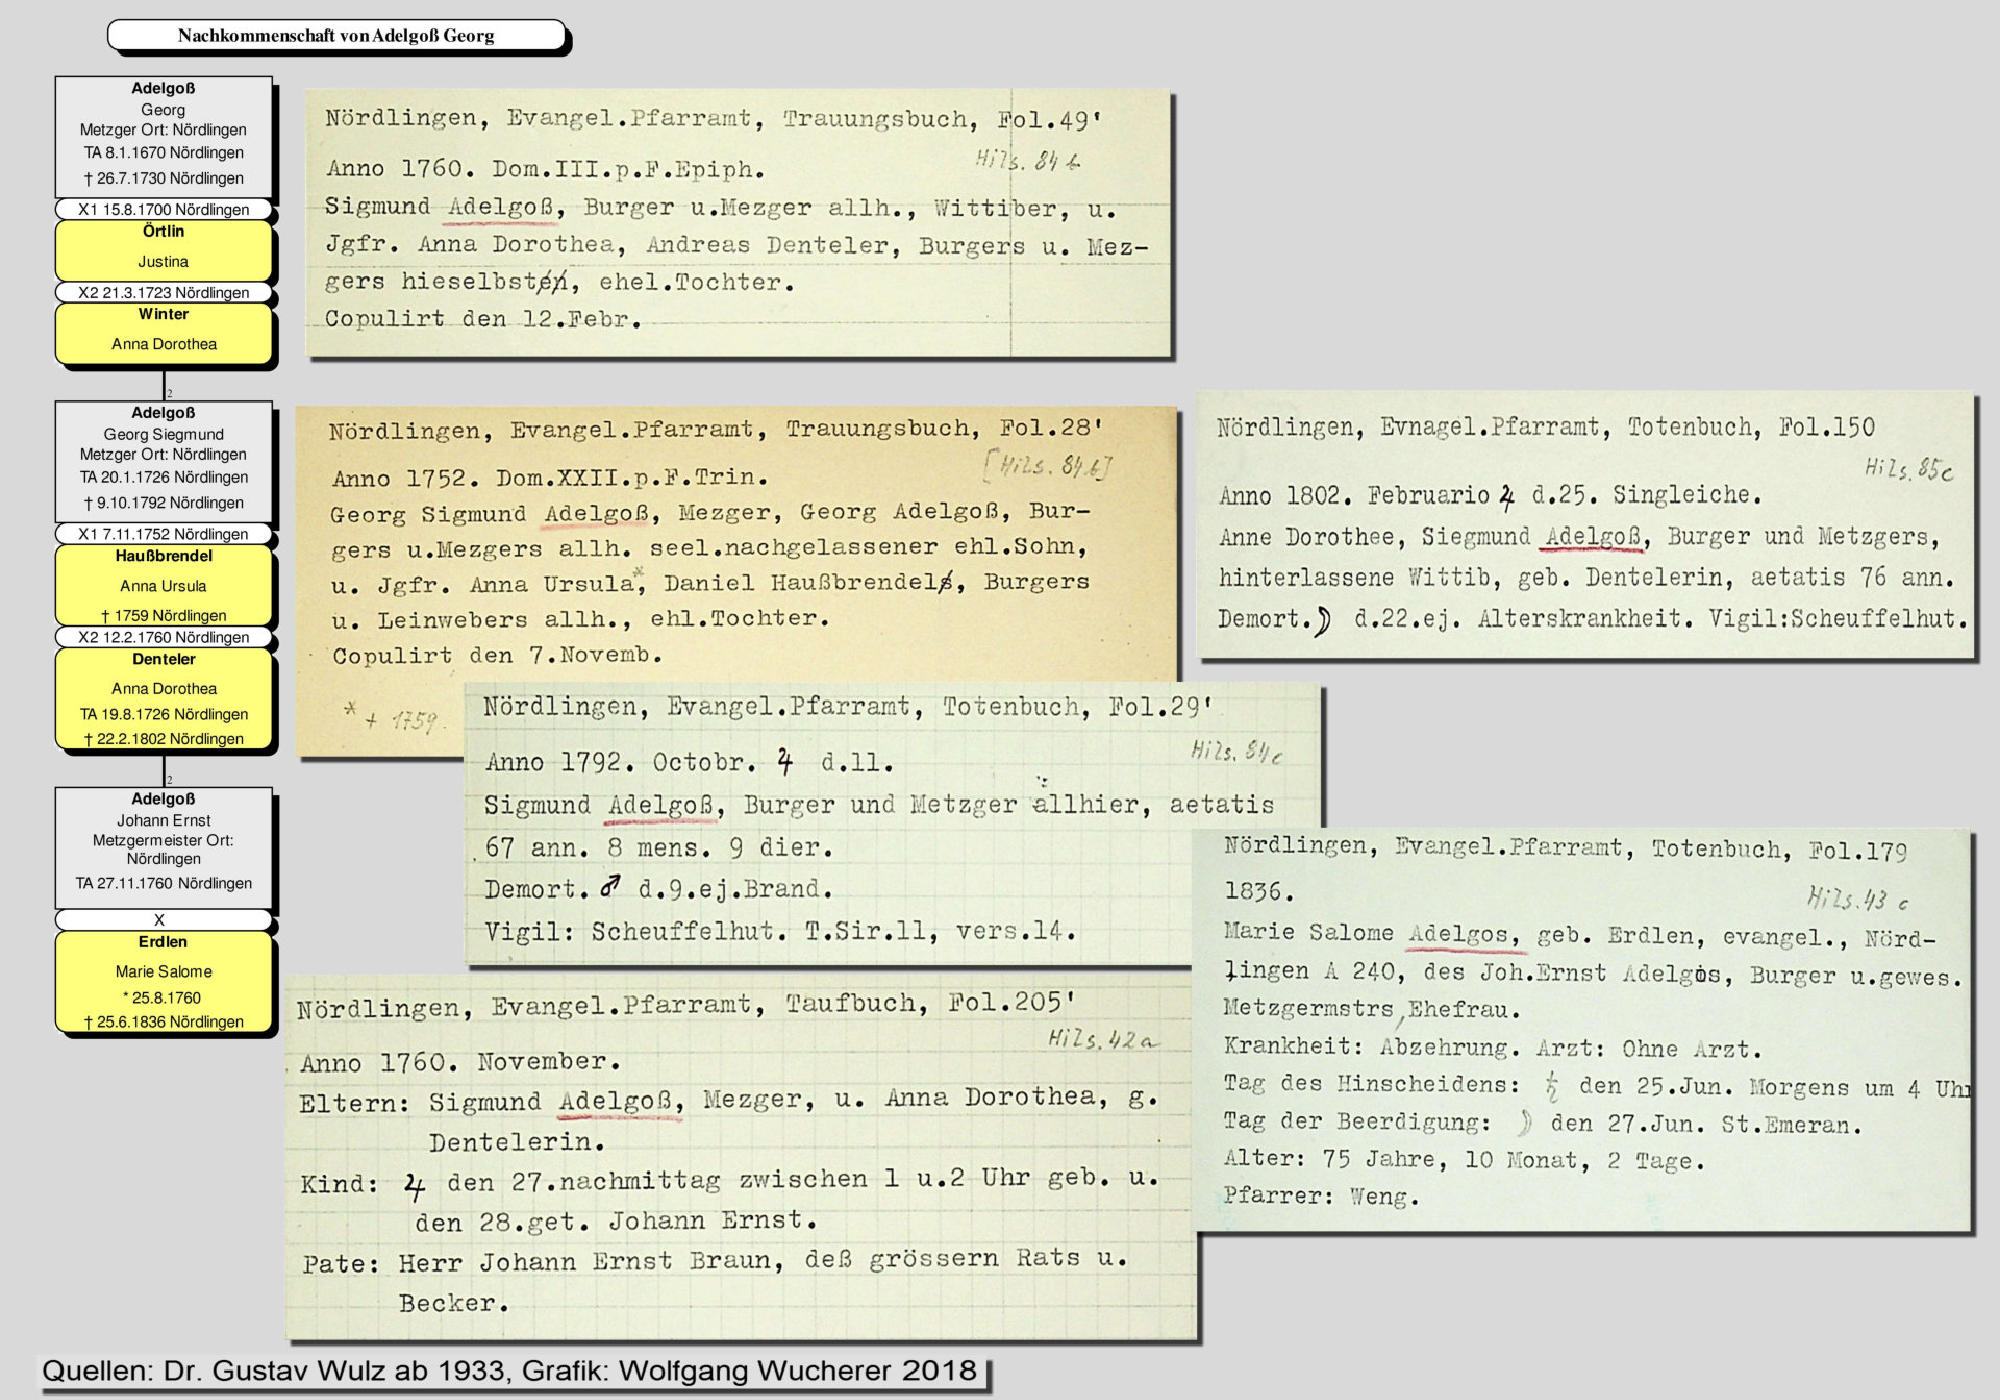
Task: Open the 1760 Trauungsbuch Fol.49' card
Action: (x=738, y=222)
